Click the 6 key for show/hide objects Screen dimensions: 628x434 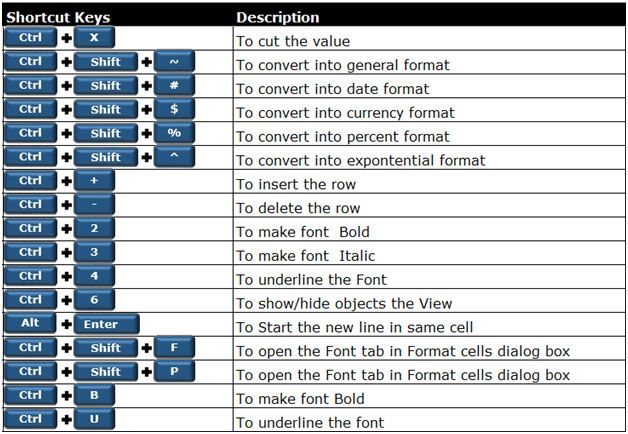click(x=94, y=300)
